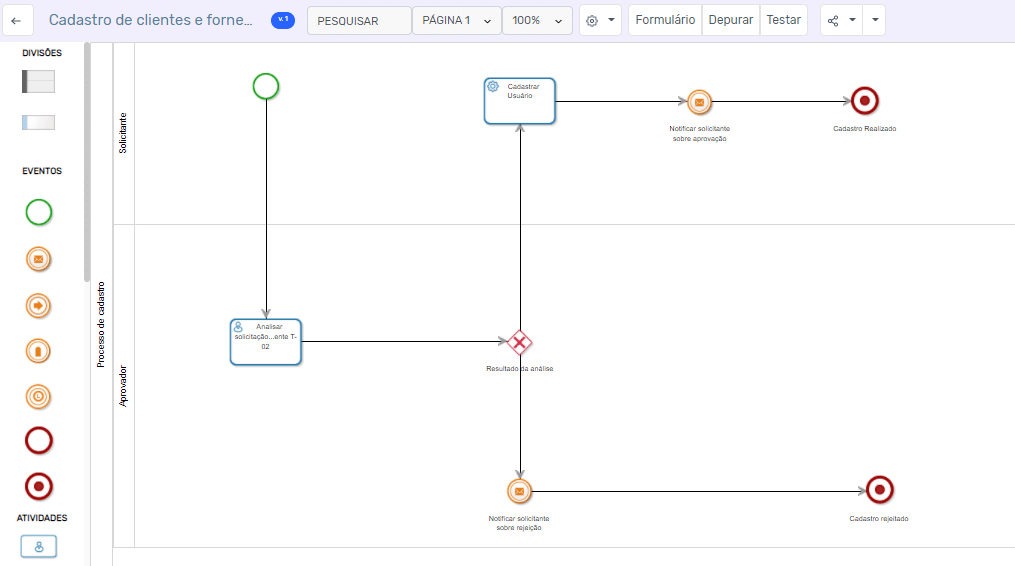Select the pool division shape in palette
This screenshot has width=1015, height=566.
point(38,82)
